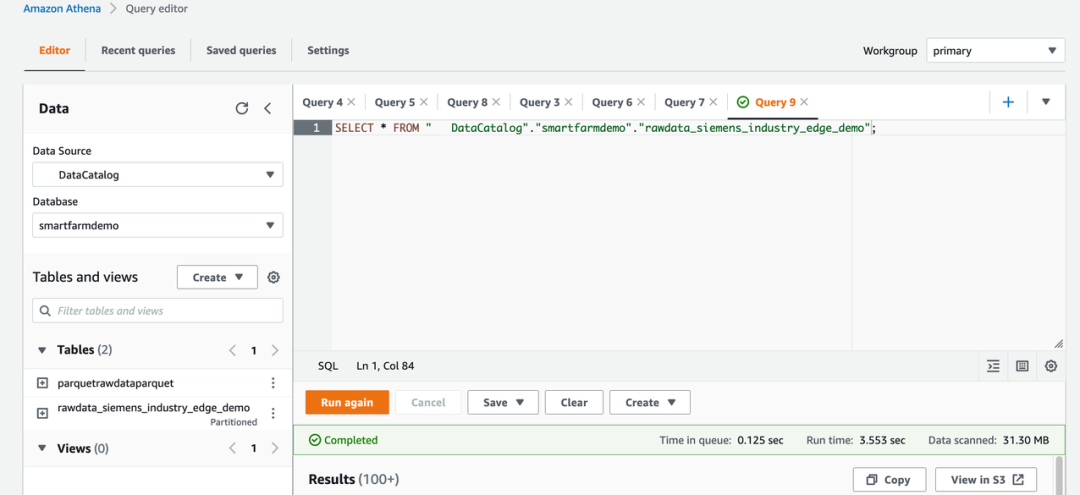This screenshot has width=1080, height=495.
Task: Collapse the Data side panel
Action: (268, 108)
